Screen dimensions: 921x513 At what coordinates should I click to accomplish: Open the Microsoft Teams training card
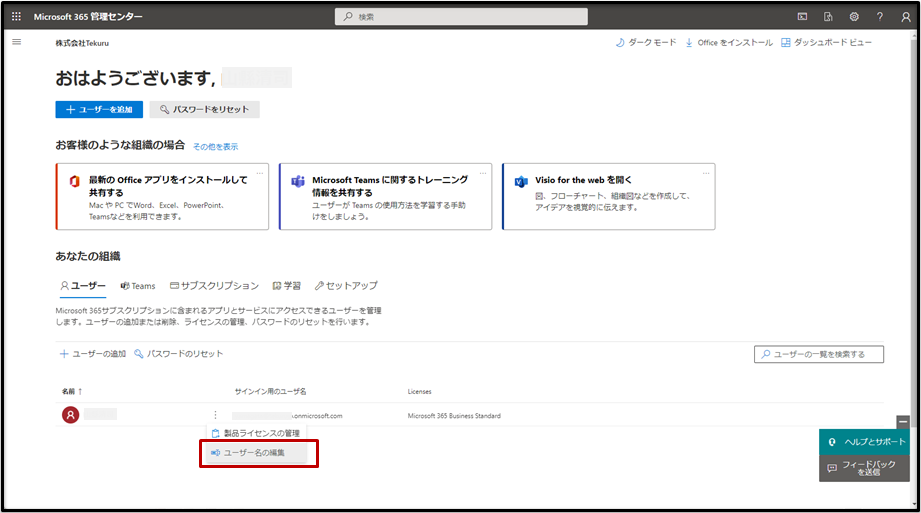pos(385,196)
